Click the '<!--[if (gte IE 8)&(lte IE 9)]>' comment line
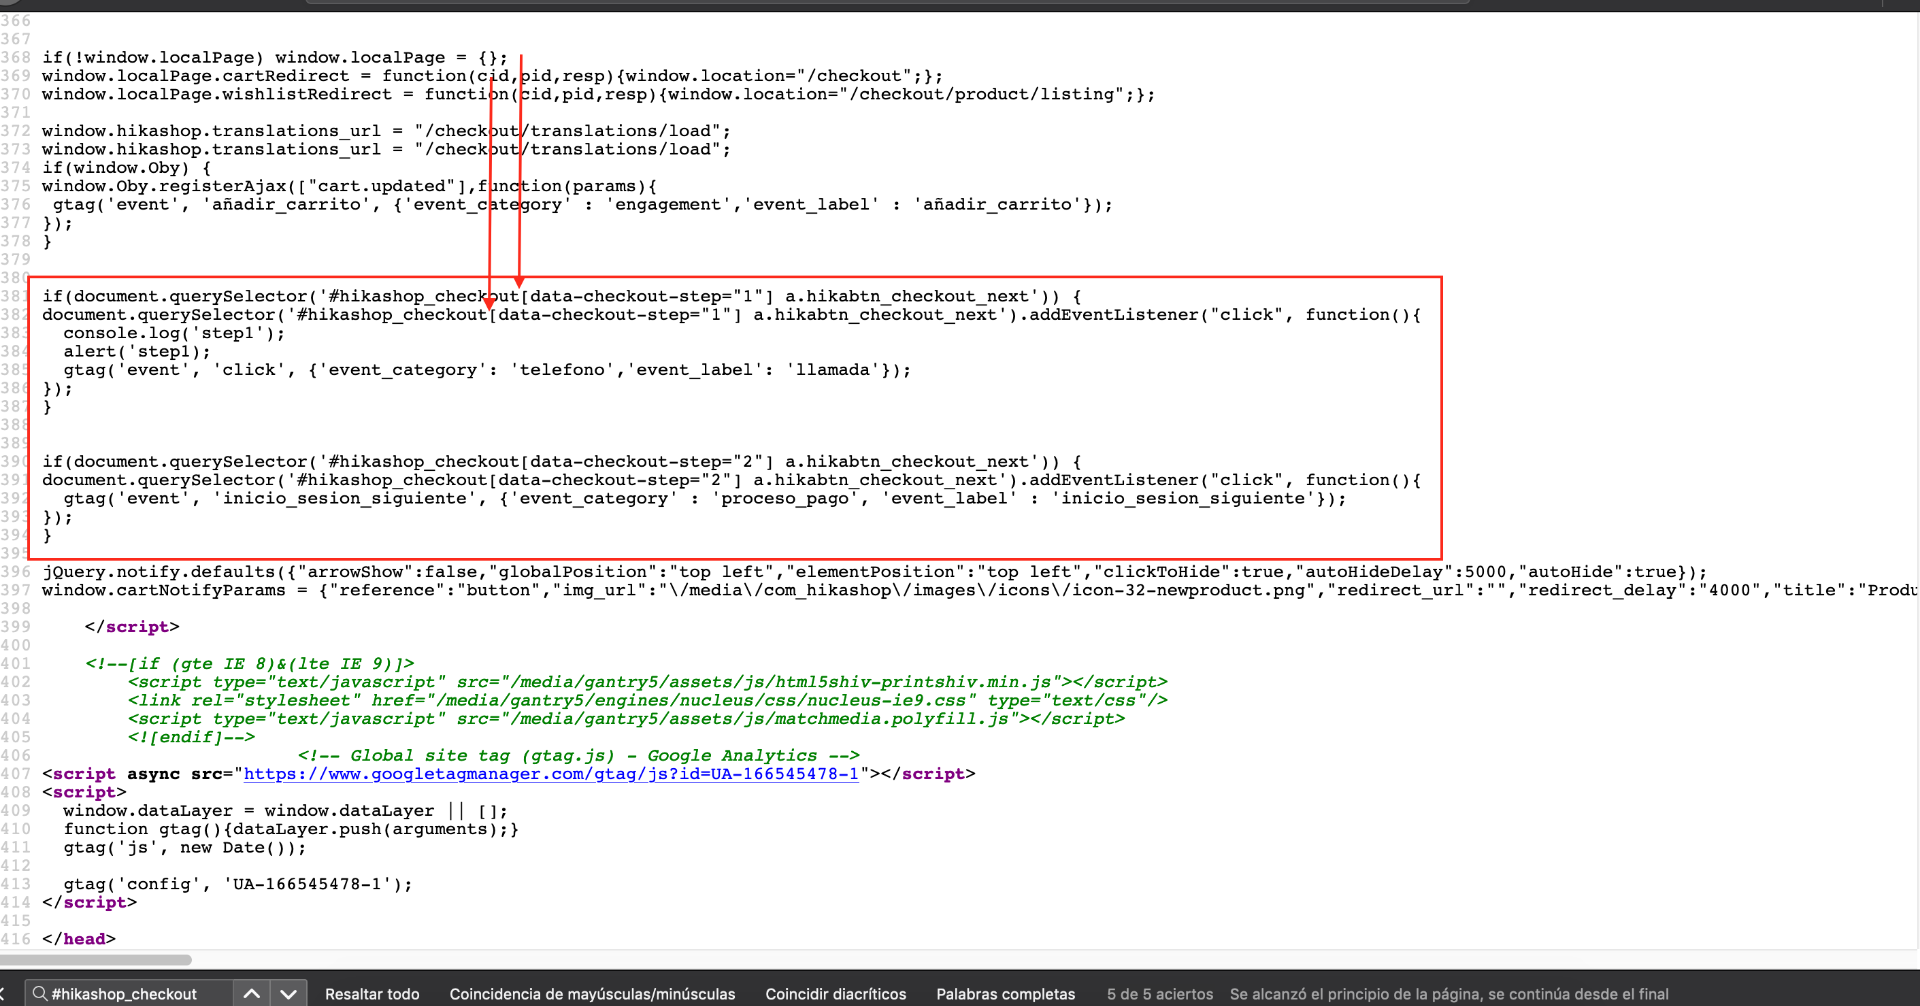The height and width of the screenshot is (1006, 1920). coord(249,664)
